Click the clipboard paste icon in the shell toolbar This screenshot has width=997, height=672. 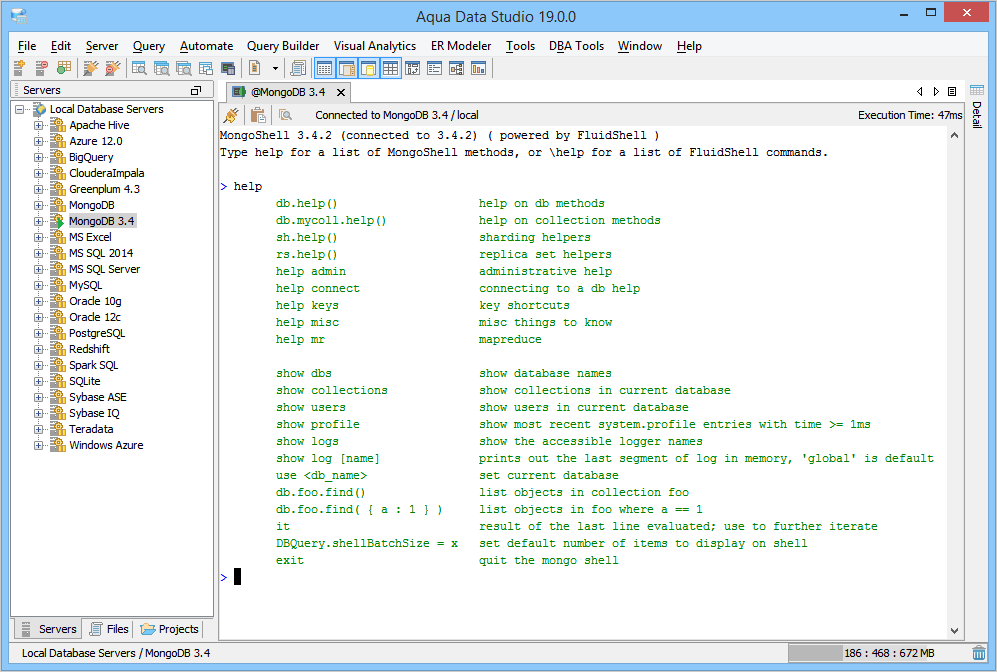258,115
